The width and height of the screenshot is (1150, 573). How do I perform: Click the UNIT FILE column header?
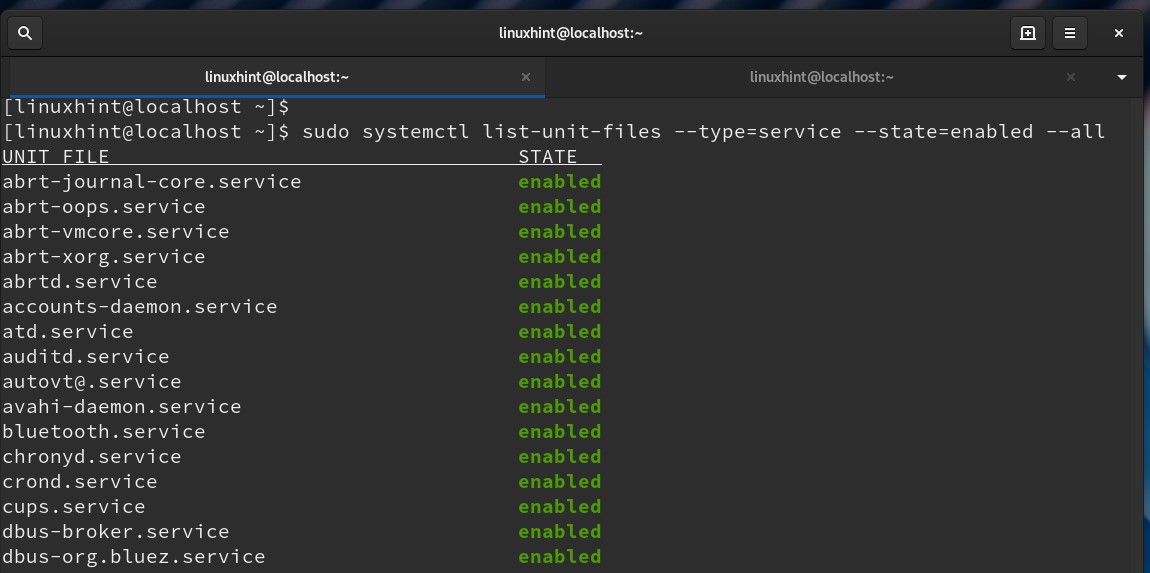56,157
